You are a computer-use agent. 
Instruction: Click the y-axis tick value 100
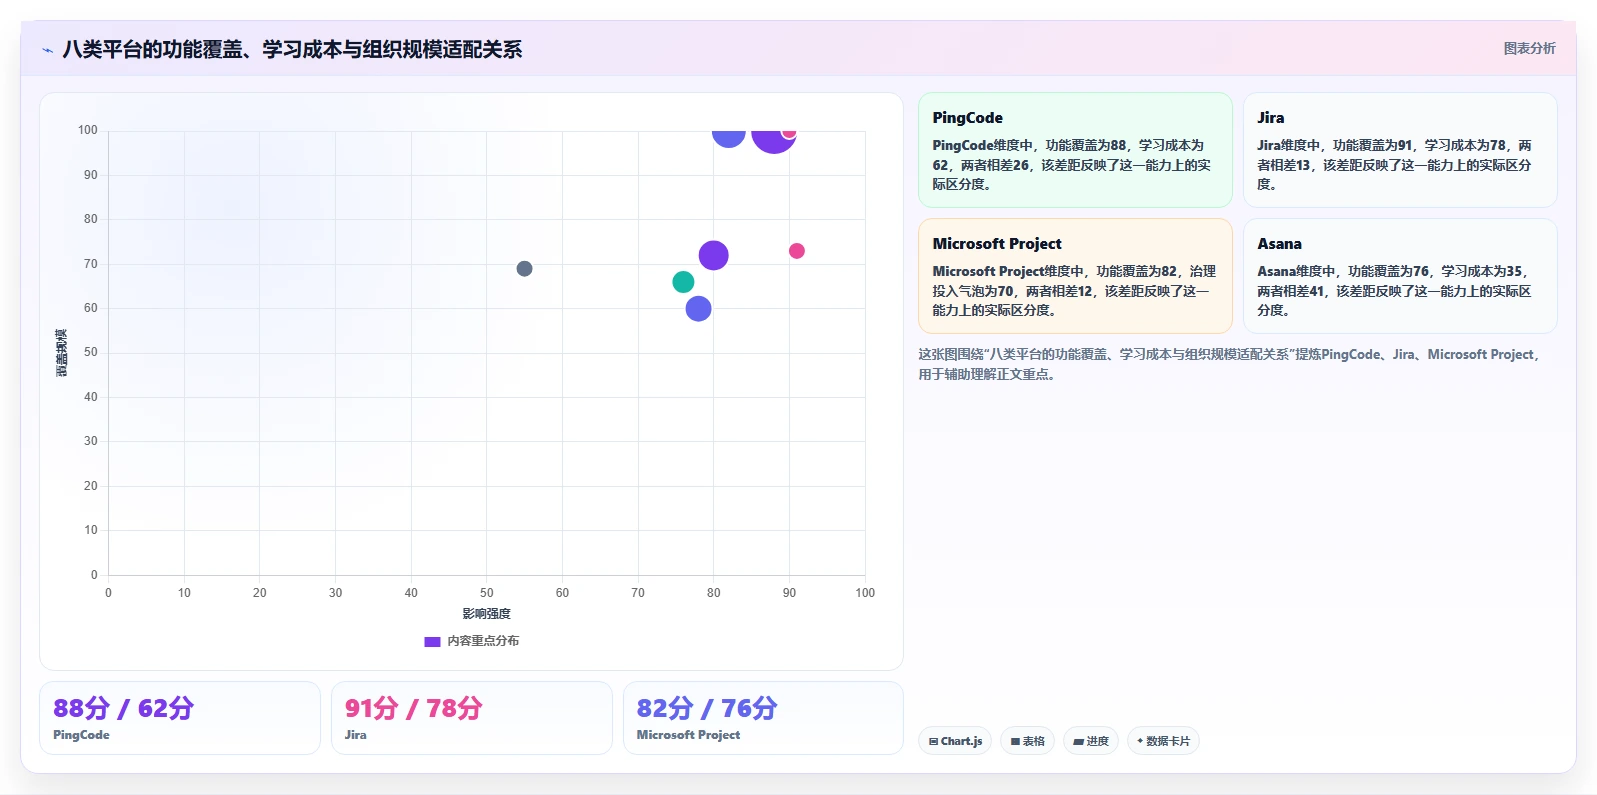point(88,130)
